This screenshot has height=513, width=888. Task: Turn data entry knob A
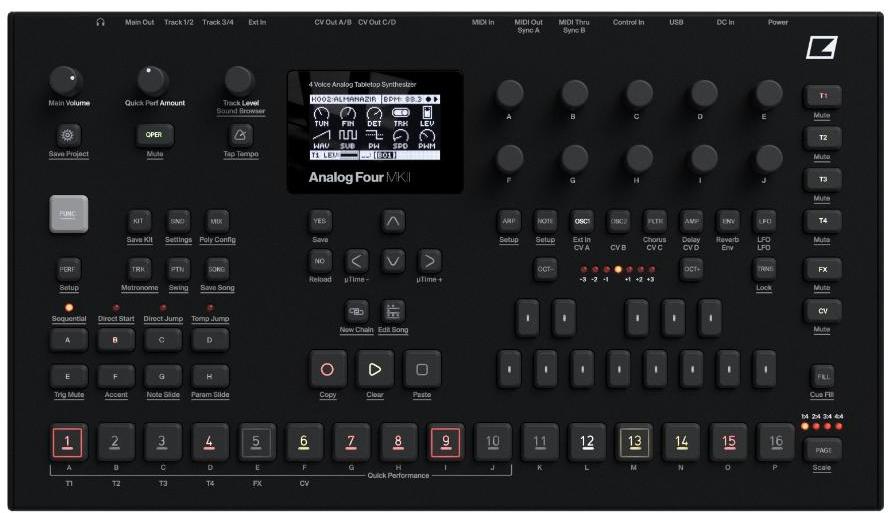click(510, 94)
